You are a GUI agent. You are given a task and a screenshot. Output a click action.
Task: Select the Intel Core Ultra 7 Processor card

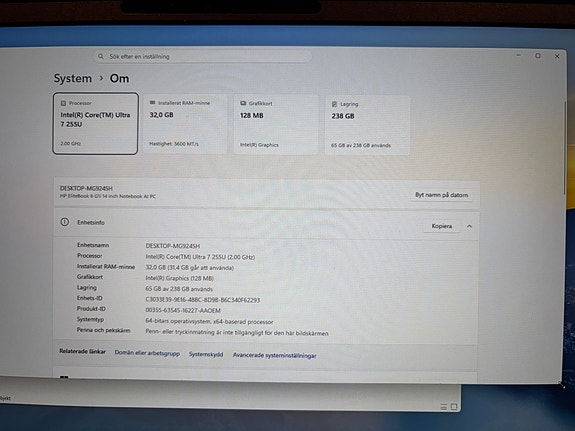tap(95, 124)
